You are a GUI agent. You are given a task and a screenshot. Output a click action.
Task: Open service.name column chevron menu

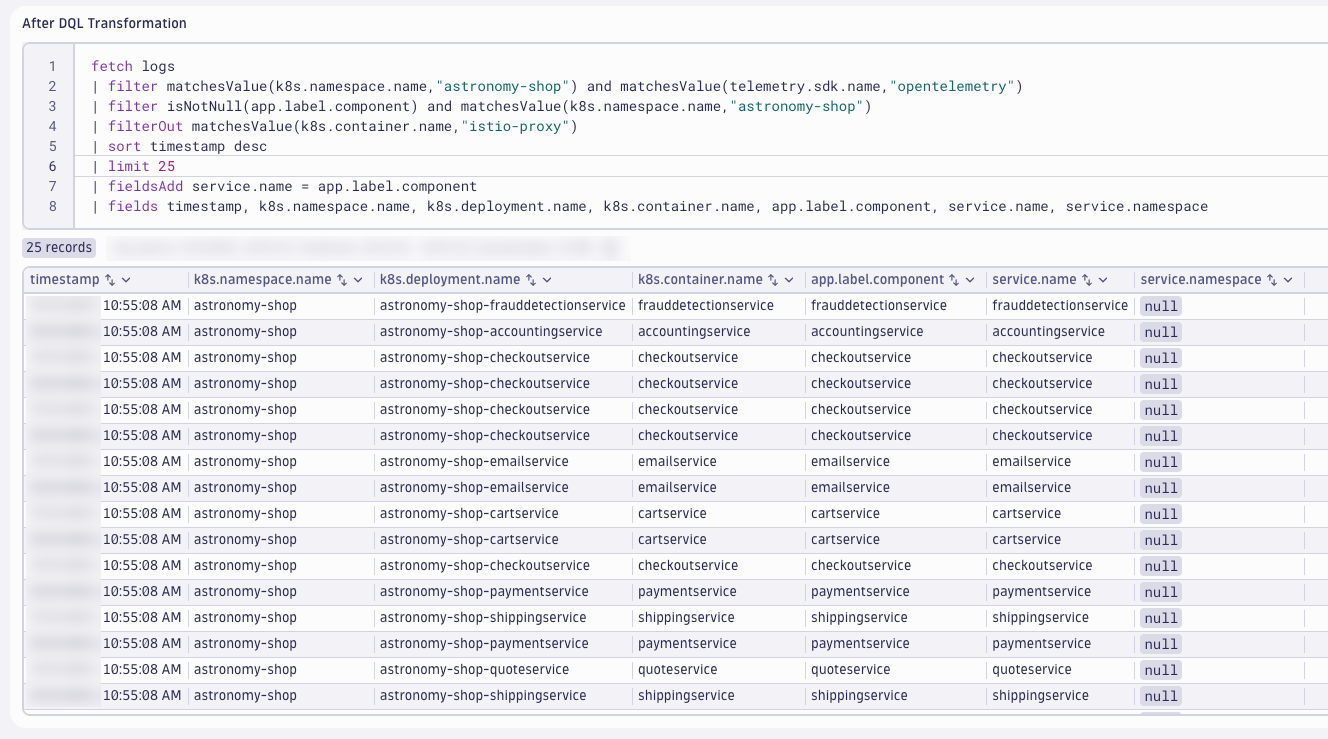(x=1103, y=280)
